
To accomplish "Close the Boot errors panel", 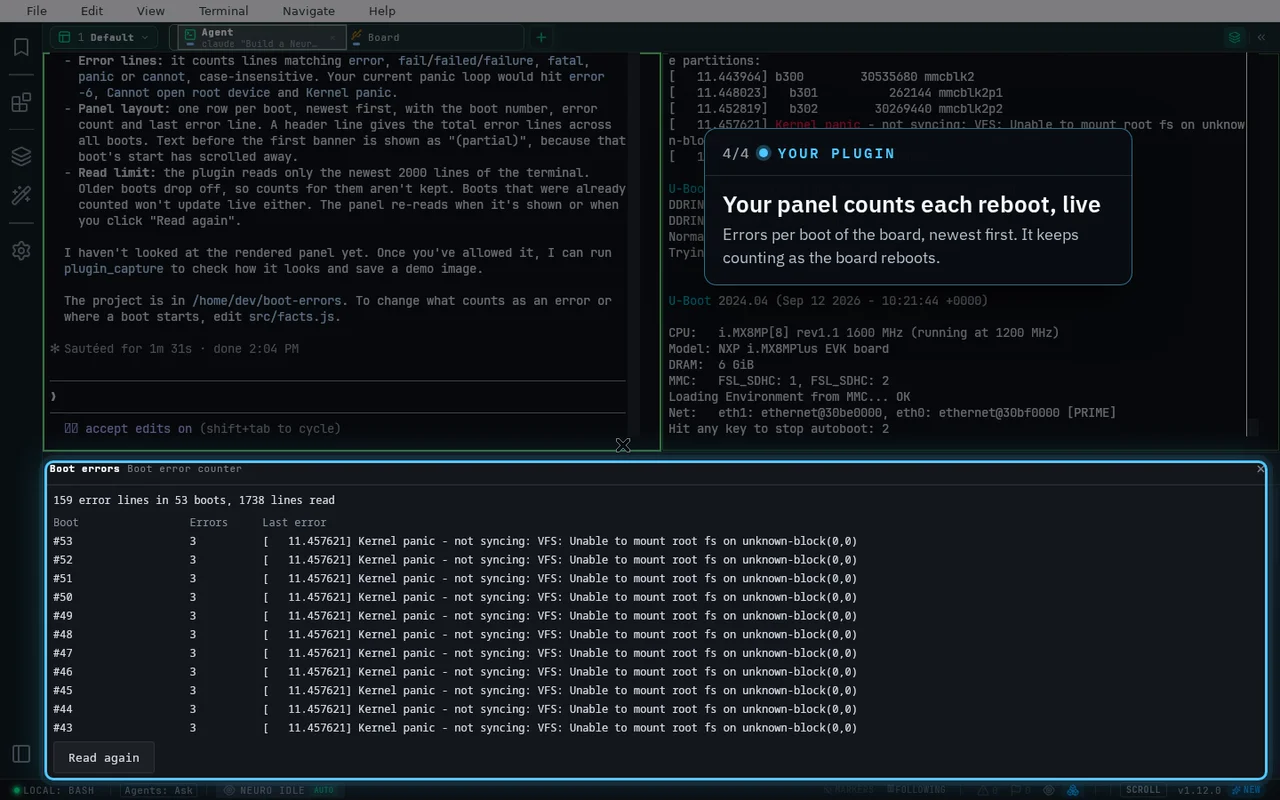I will click(x=1261, y=468).
